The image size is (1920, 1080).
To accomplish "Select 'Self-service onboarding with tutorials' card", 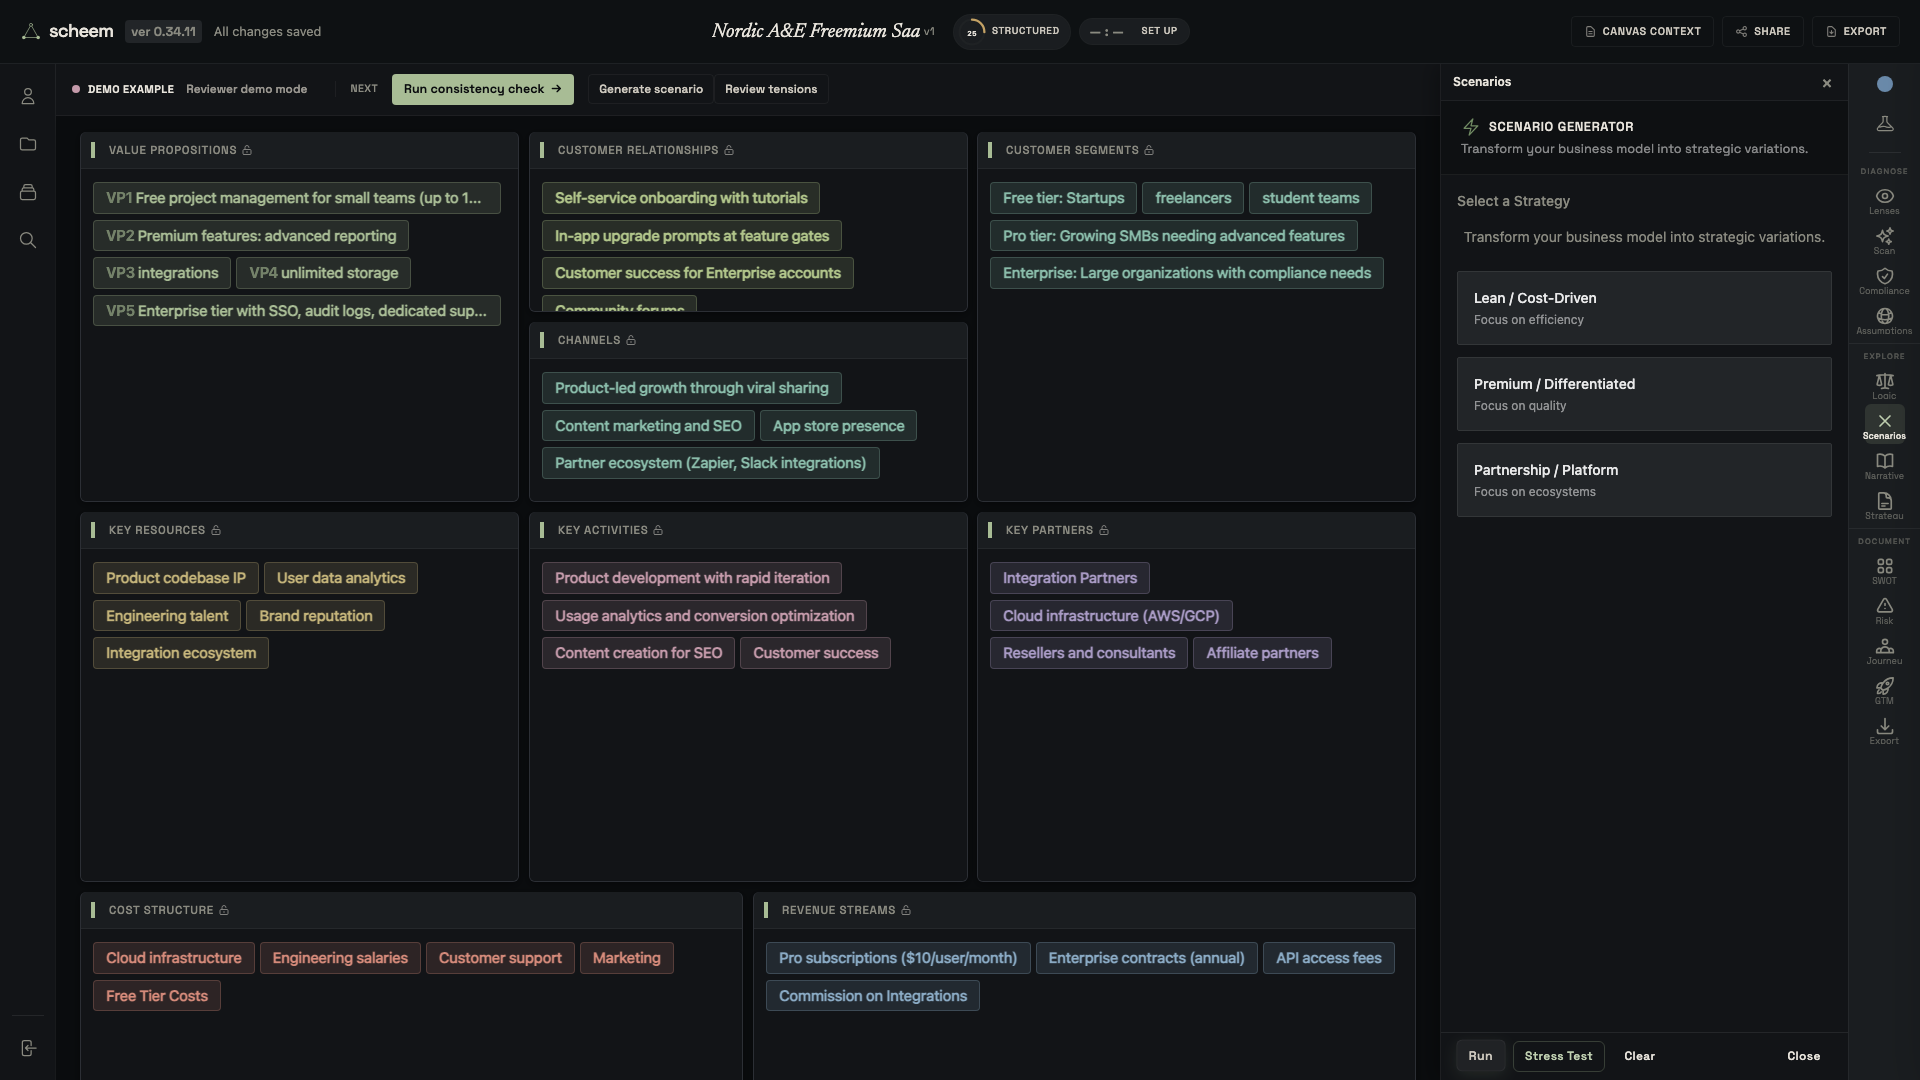I will click(681, 198).
